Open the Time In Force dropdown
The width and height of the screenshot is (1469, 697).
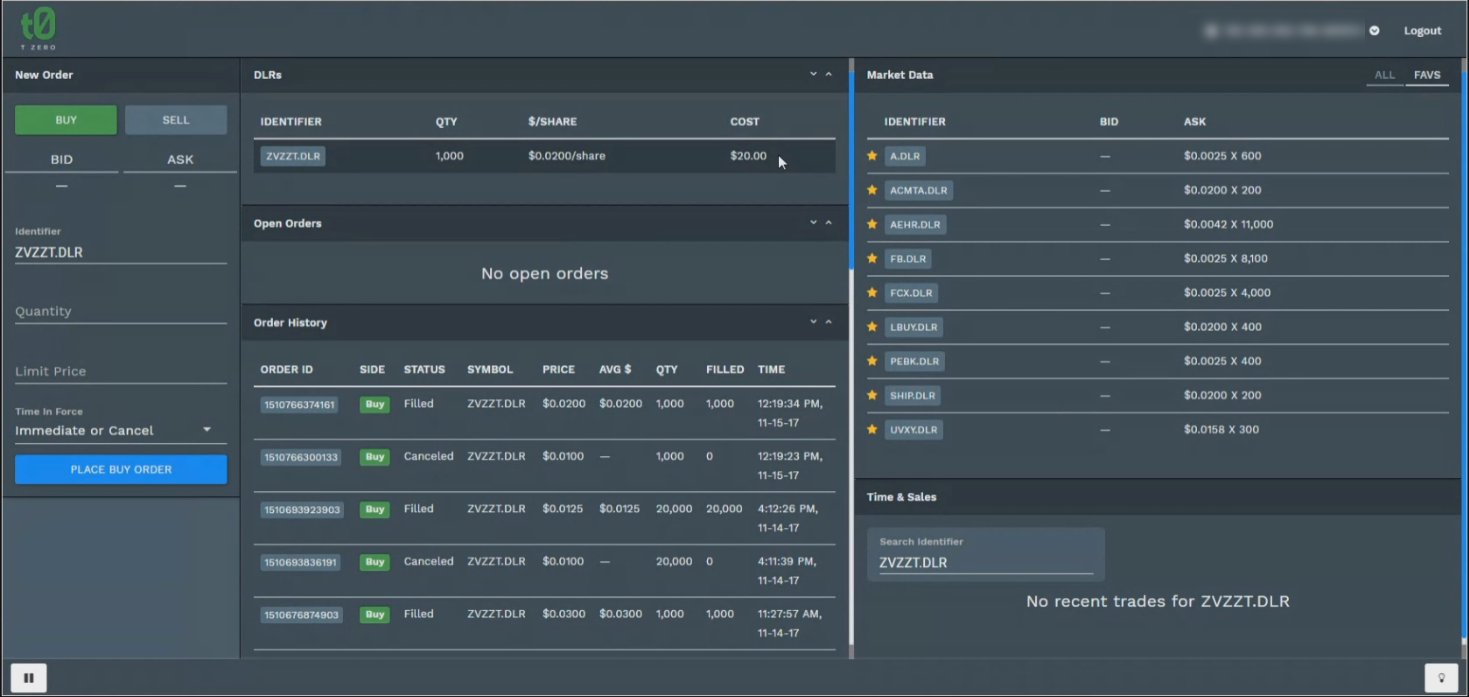pos(121,430)
